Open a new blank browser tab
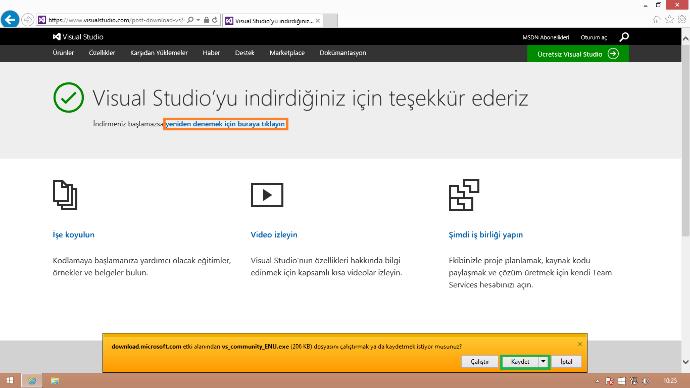 pos(330,20)
